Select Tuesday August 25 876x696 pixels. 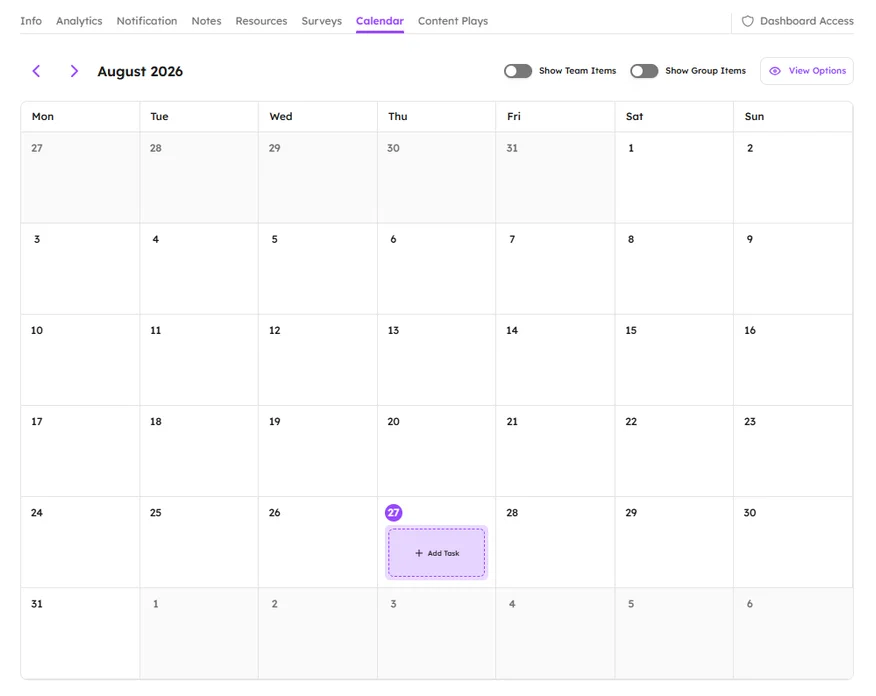pos(199,542)
